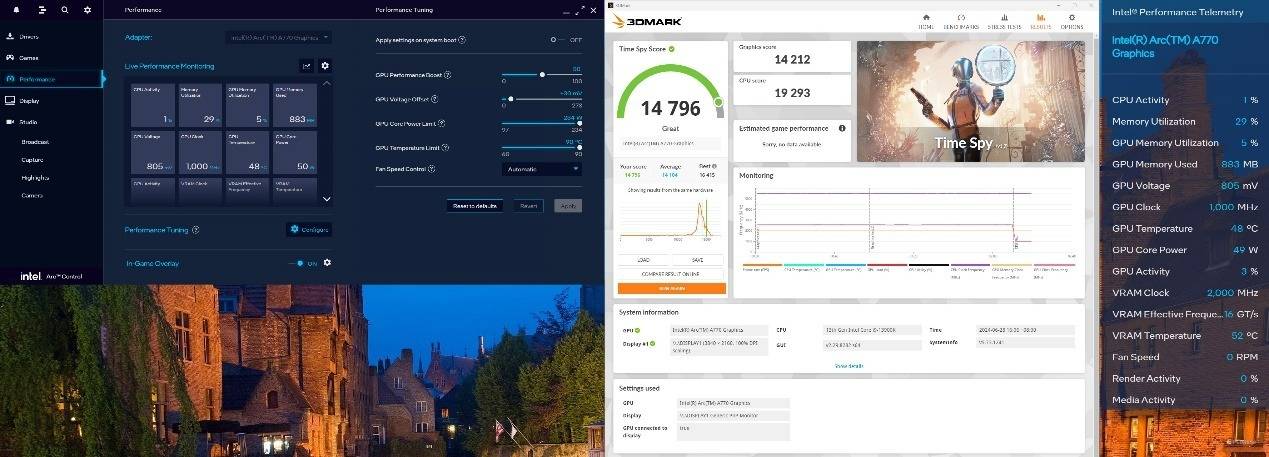Click the info icon beside Estimated game performance

click(x=842, y=128)
